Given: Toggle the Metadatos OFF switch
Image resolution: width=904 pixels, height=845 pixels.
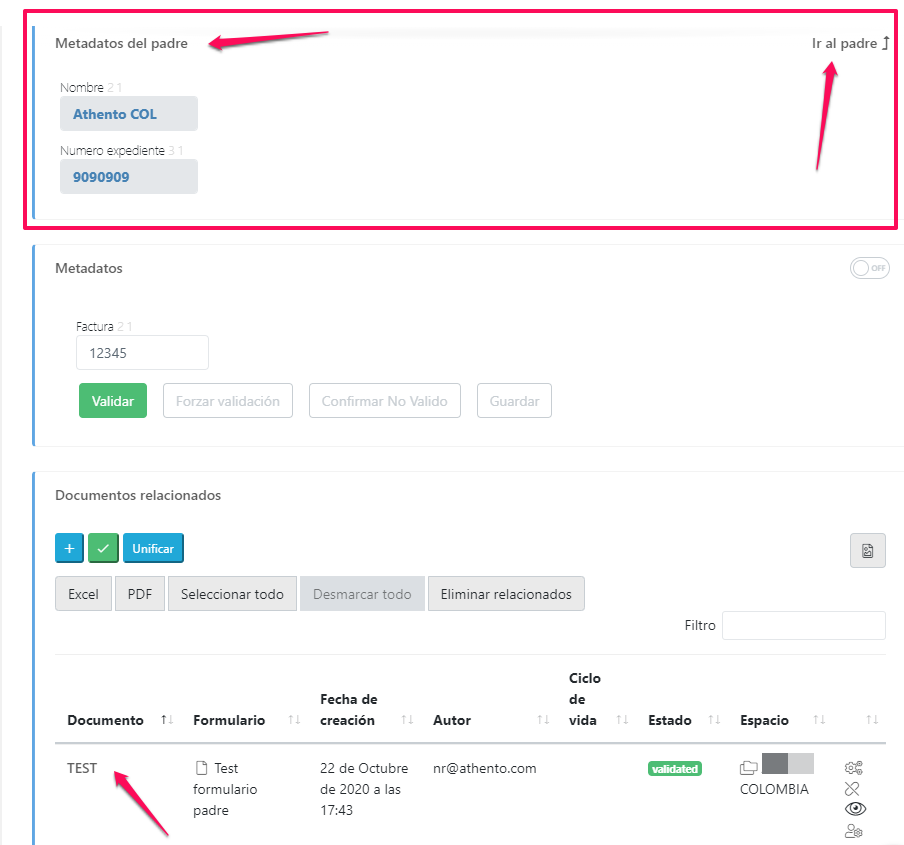Looking at the screenshot, I should [x=869, y=268].
